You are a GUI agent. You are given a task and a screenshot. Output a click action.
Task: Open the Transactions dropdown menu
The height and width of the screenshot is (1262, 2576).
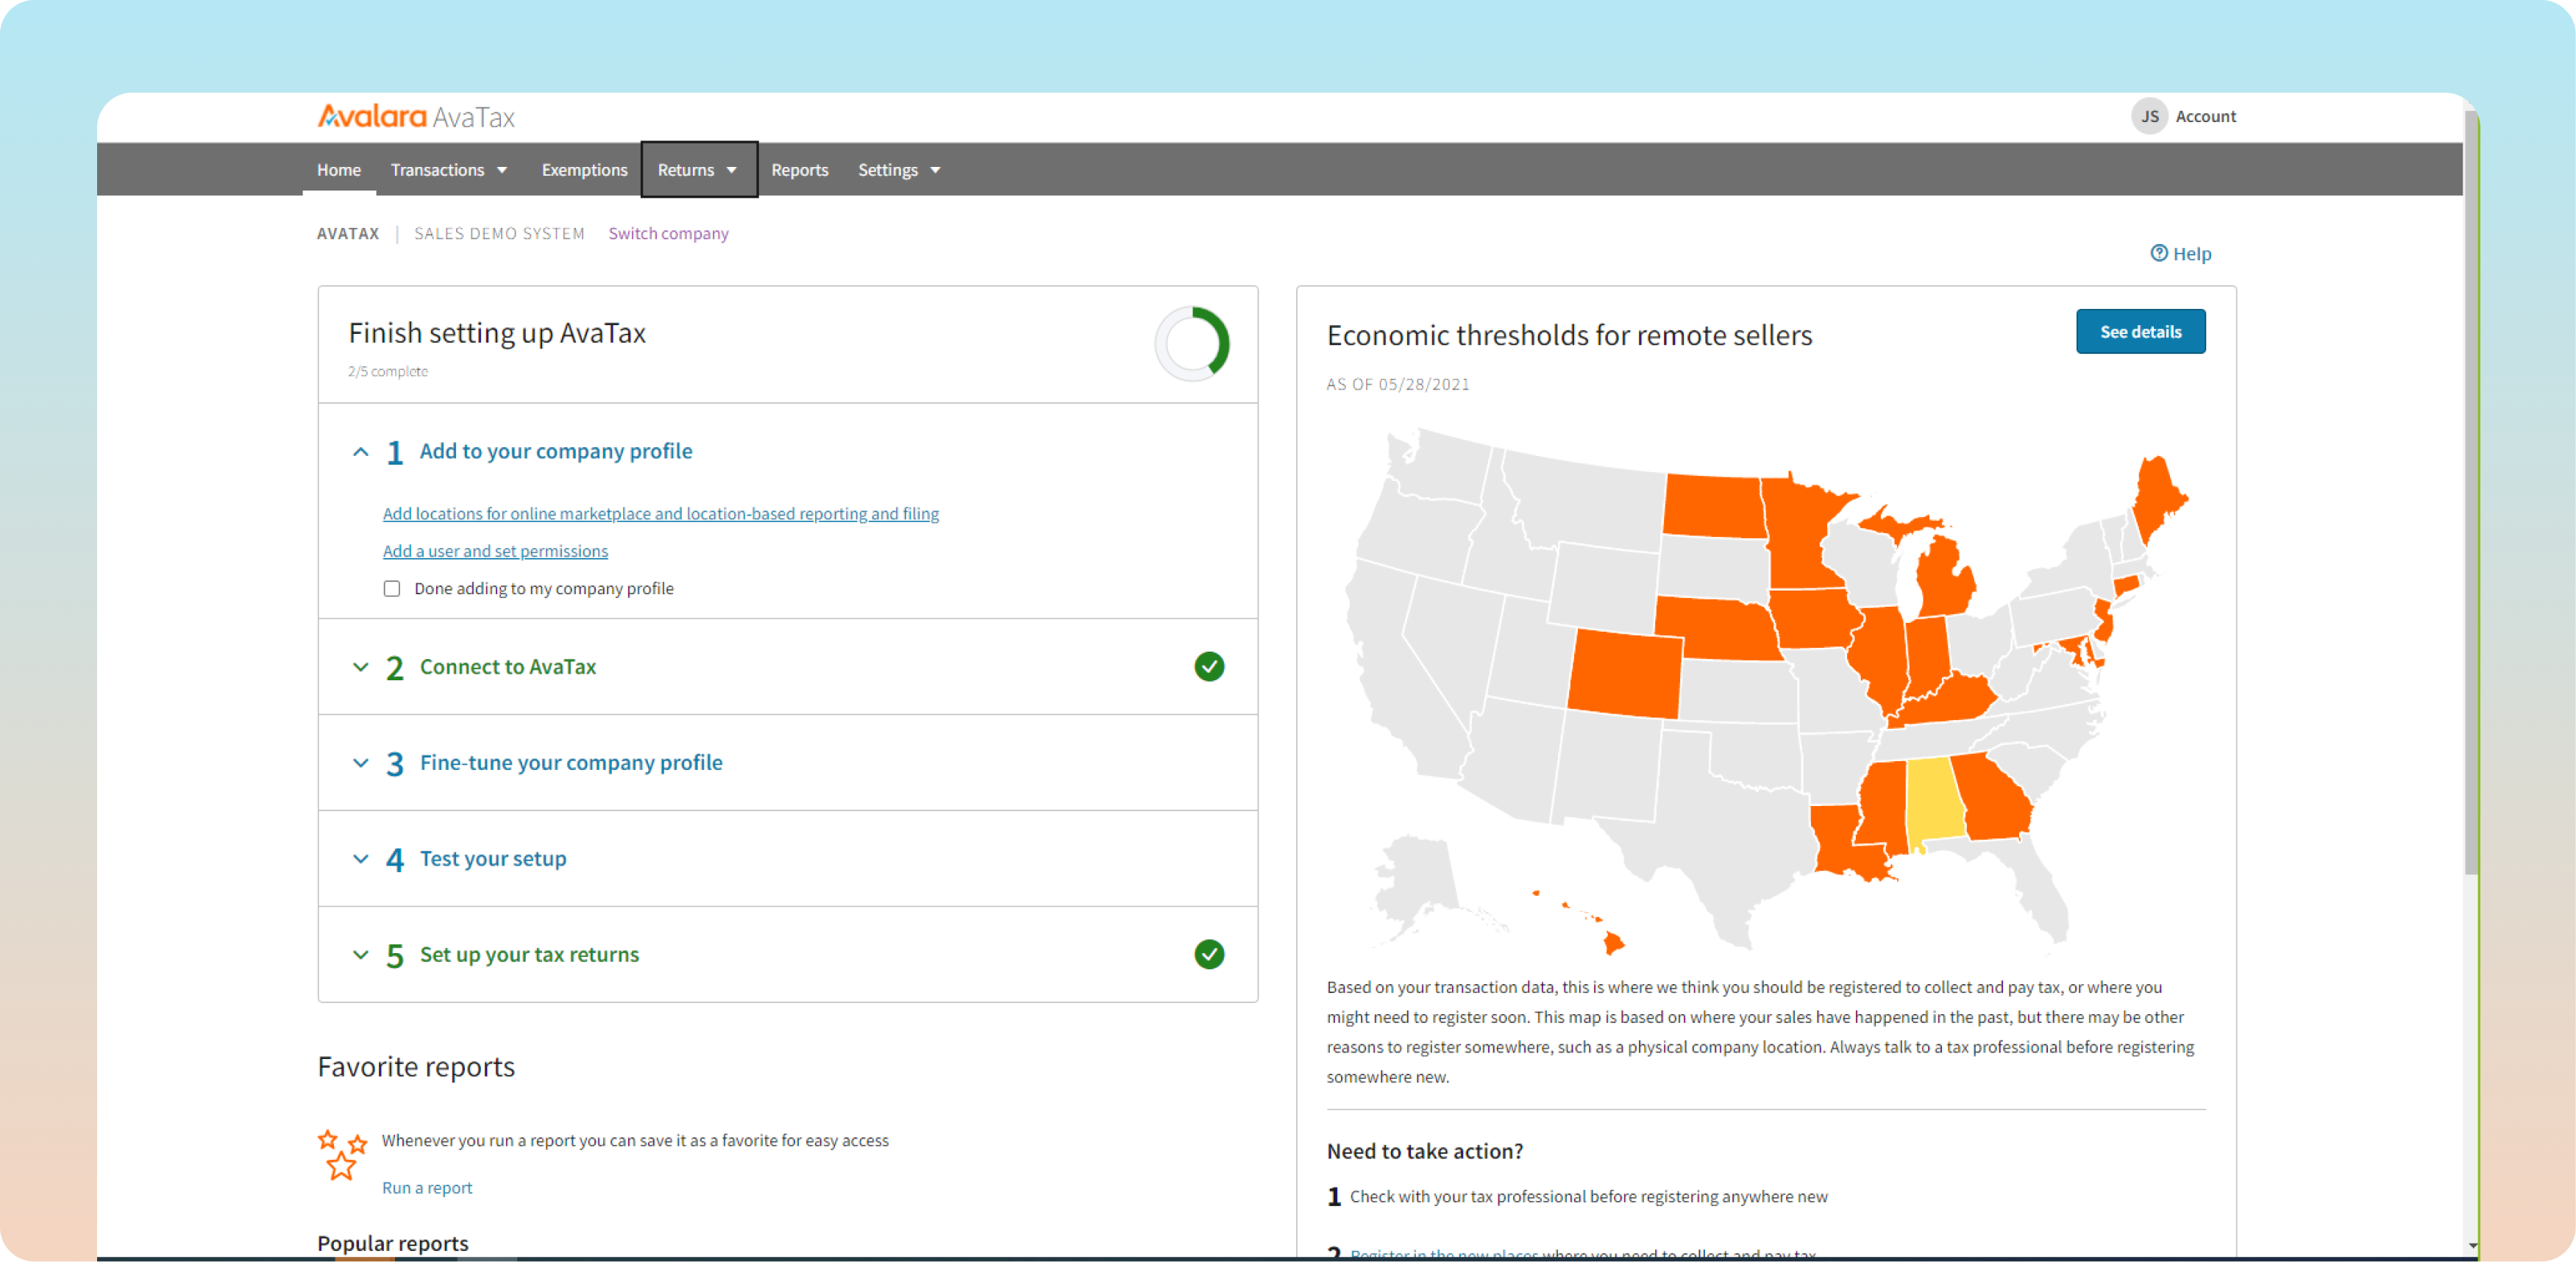tap(449, 170)
